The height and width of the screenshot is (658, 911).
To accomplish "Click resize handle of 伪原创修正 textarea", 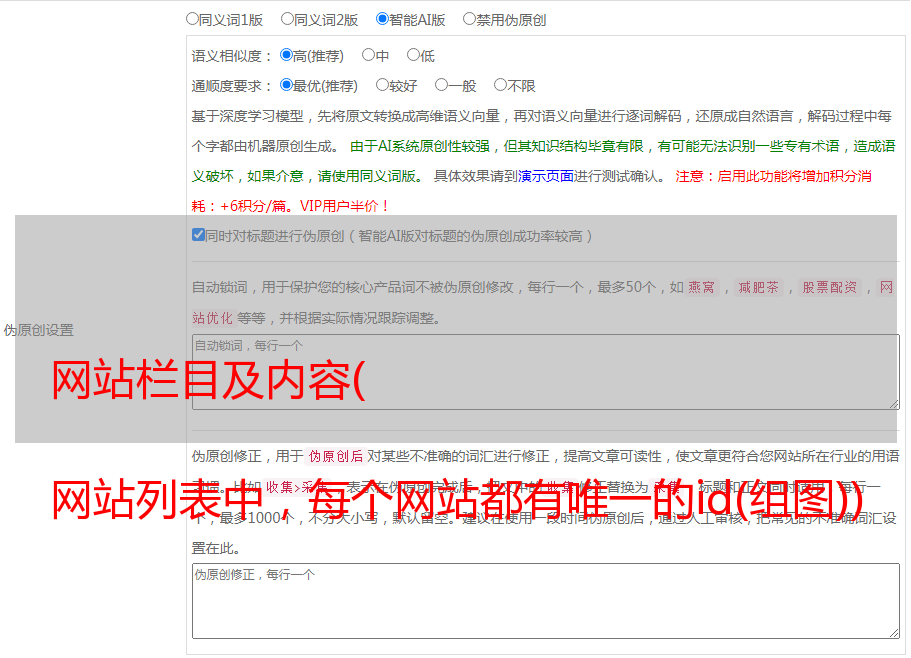I will 894,633.
